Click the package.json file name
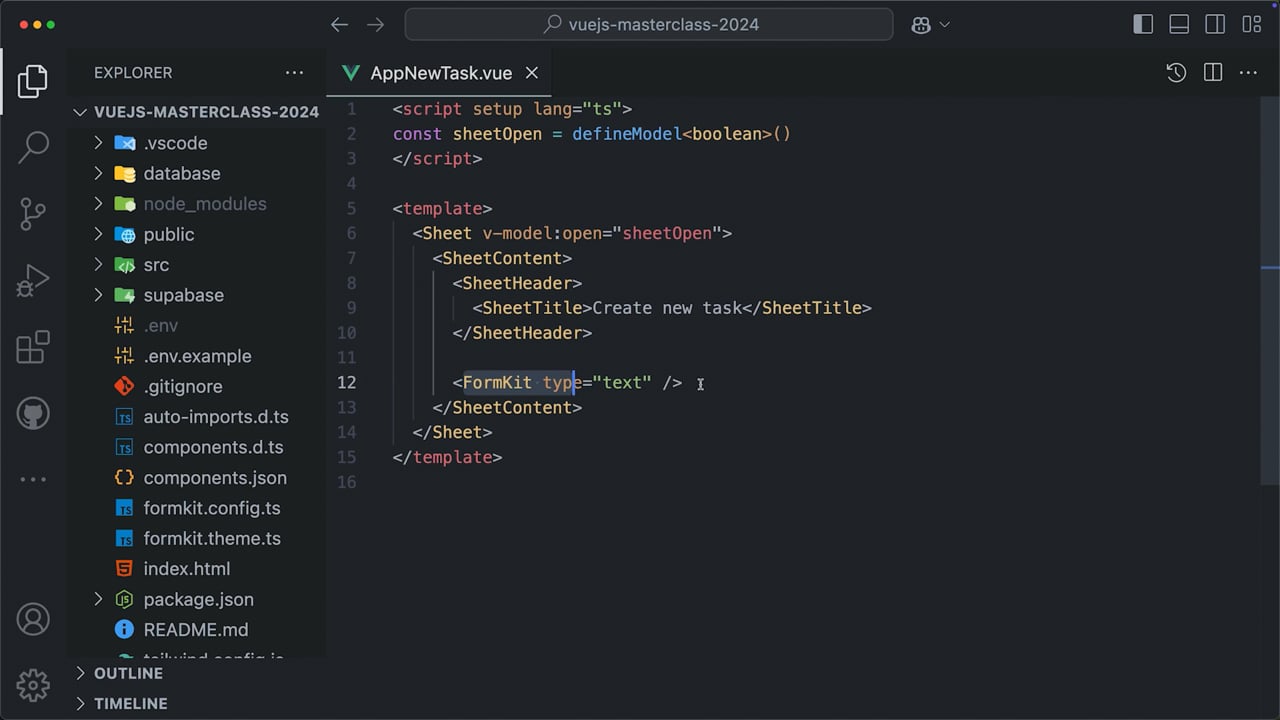The height and width of the screenshot is (720, 1280). point(198,599)
